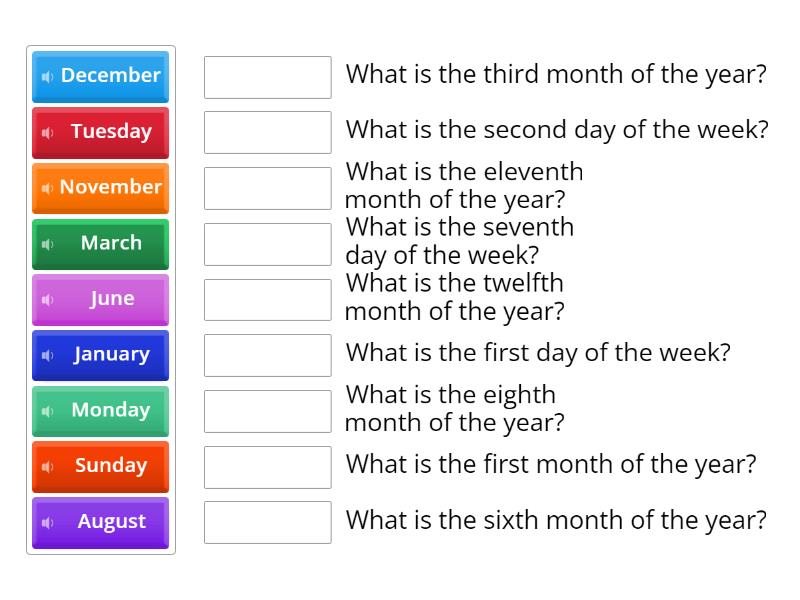800x600 pixels.
Task: Click the answer box for the sixth month question
Action: (266, 521)
